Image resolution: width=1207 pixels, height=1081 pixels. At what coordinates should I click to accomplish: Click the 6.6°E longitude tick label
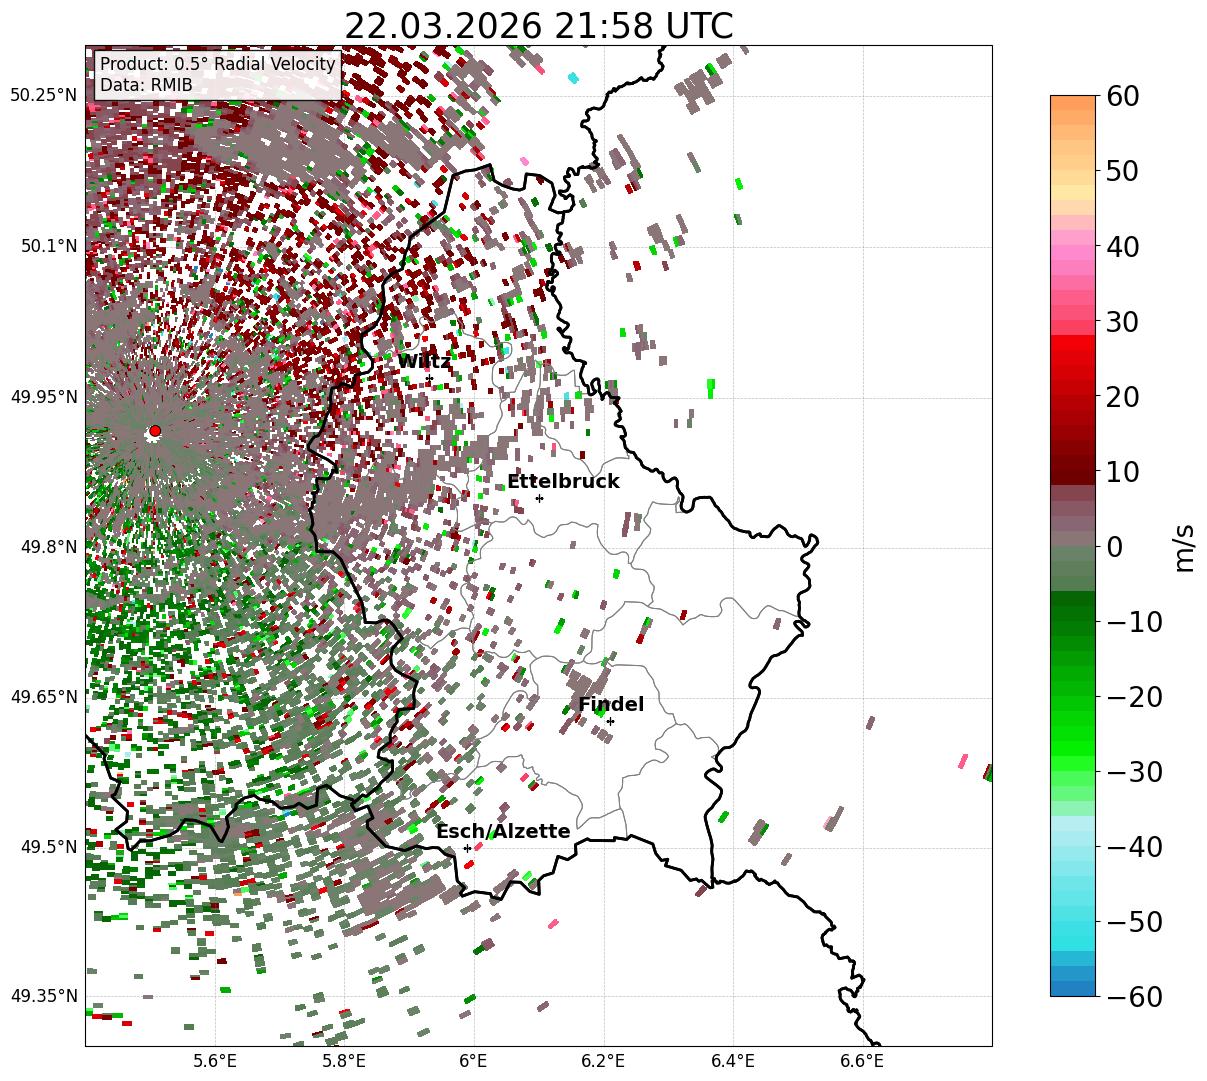pyautogui.click(x=862, y=1062)
